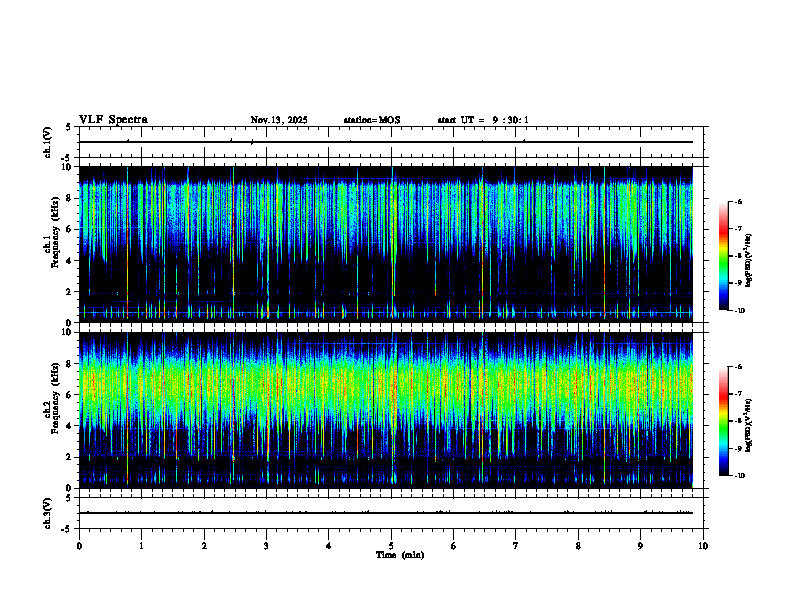Click the ch.3 voltage waveform trace panel

pos(391,513)
